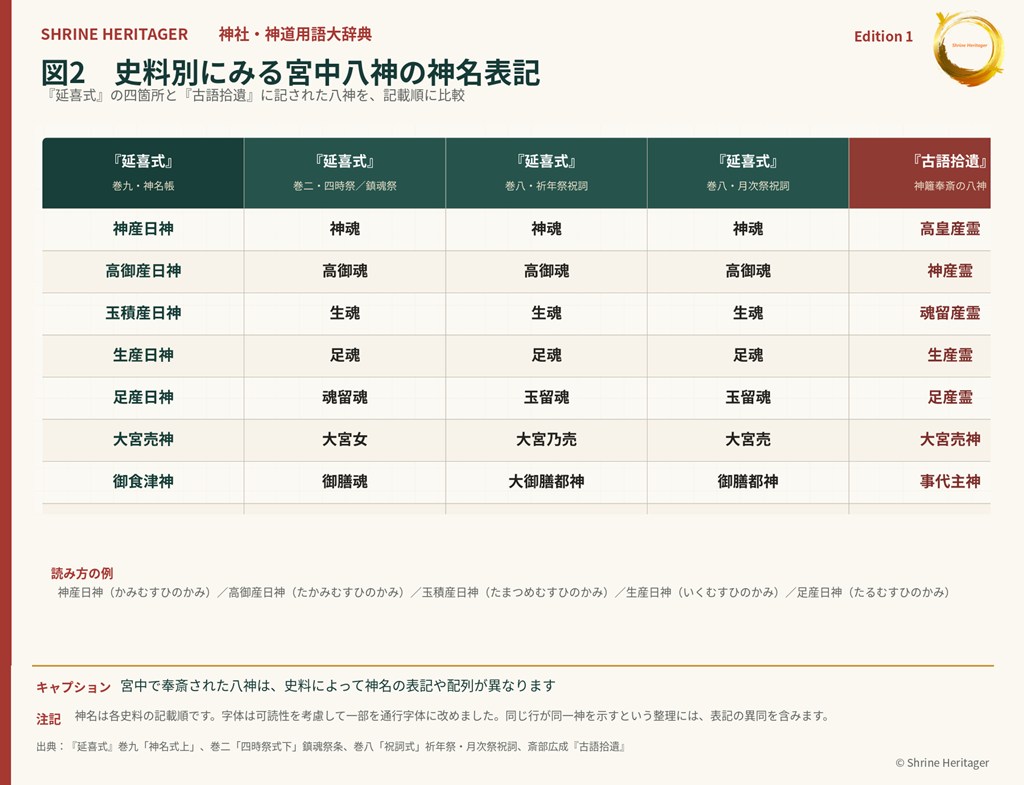
Task: Click the gold Shrine Heritager circle logo
Action: (x=968, y=49)
